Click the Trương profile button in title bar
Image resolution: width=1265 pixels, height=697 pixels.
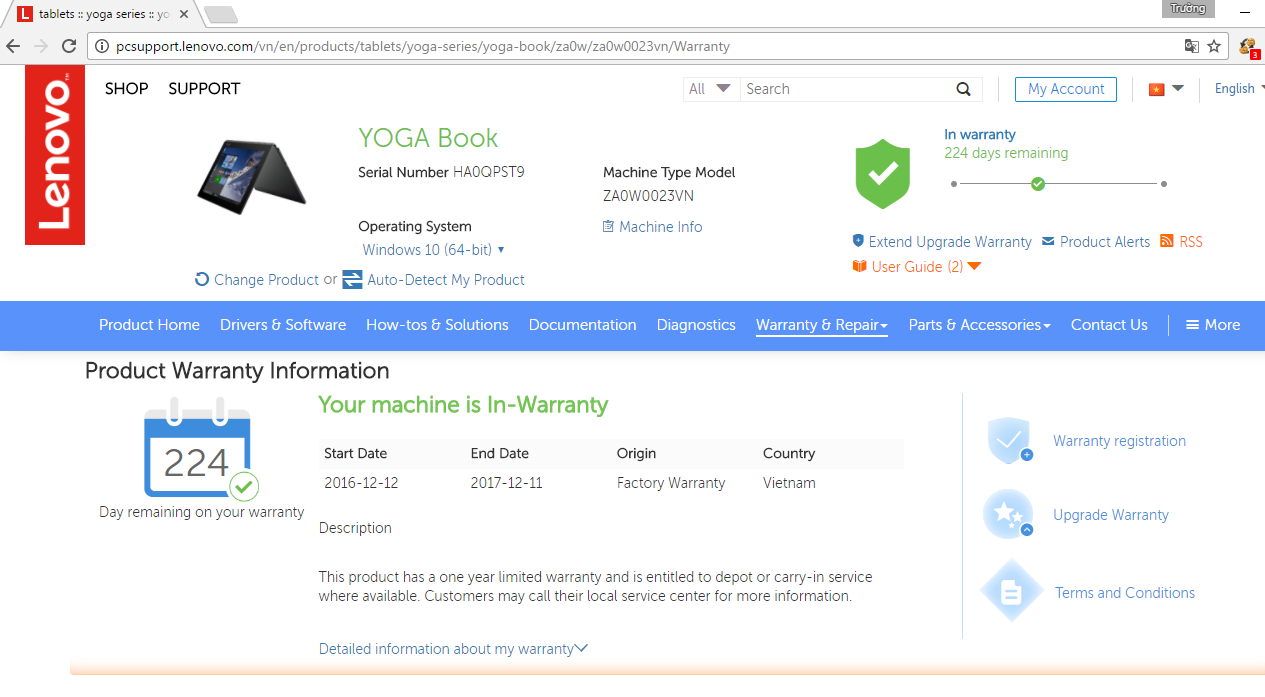[1189, 9]
